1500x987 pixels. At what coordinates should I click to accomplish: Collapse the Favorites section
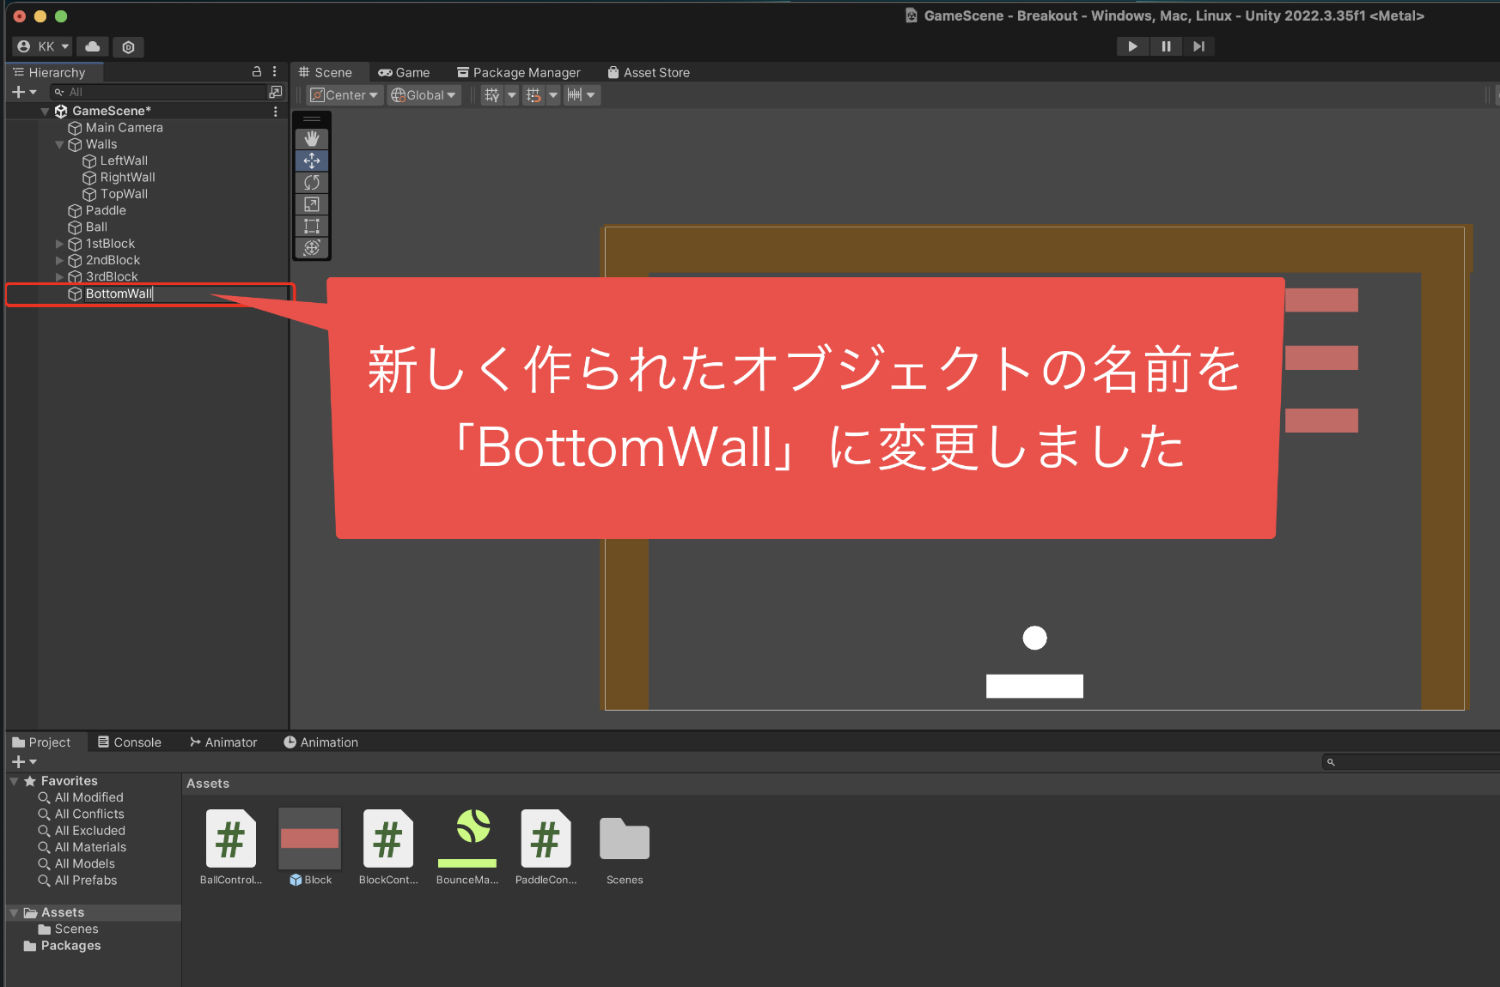(14, 781)
